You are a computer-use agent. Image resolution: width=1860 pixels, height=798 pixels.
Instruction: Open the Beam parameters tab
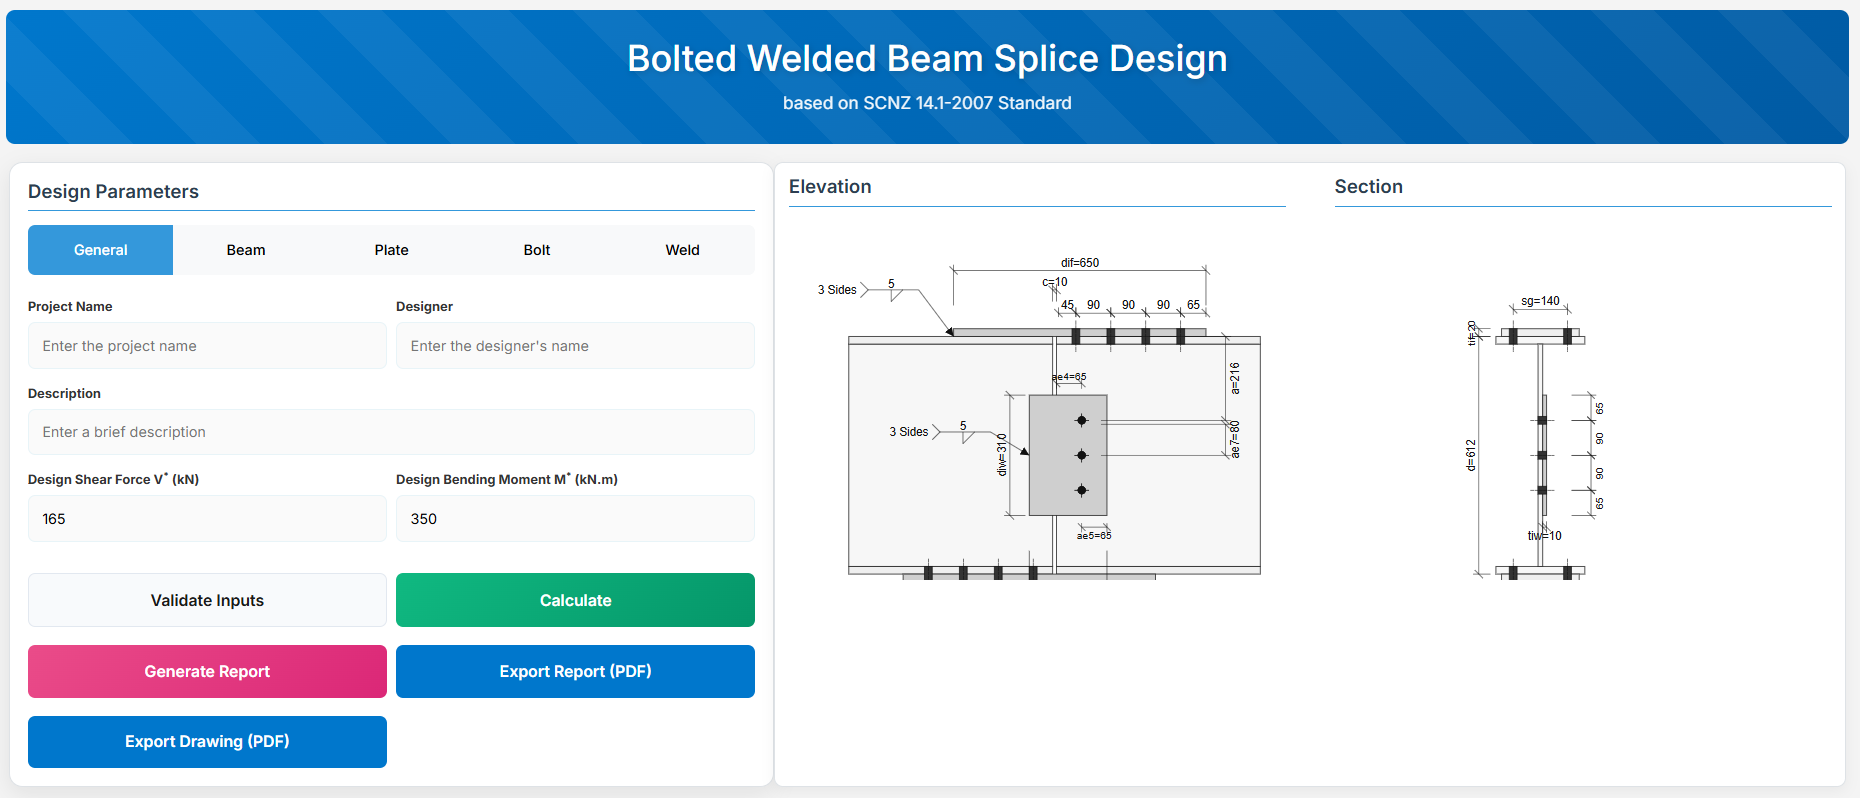pyautogui.click(x=246, y=250)
